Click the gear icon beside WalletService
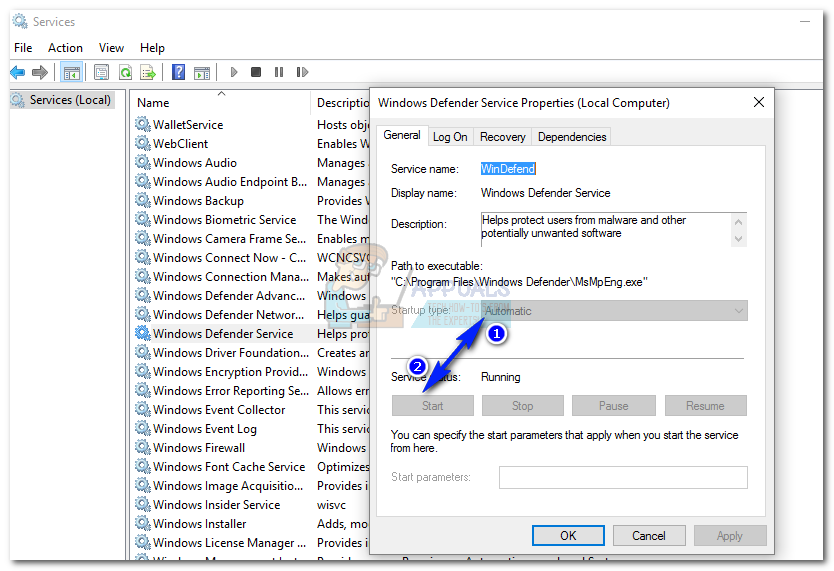 pyautogui.click(x=143, y=124)
